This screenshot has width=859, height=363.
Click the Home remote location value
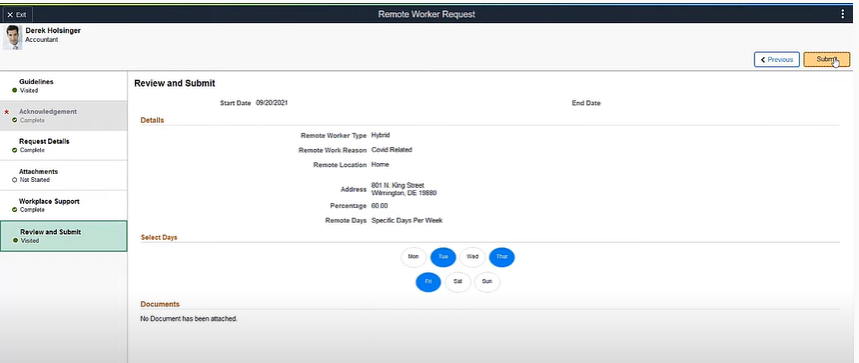tap(380, 164)
